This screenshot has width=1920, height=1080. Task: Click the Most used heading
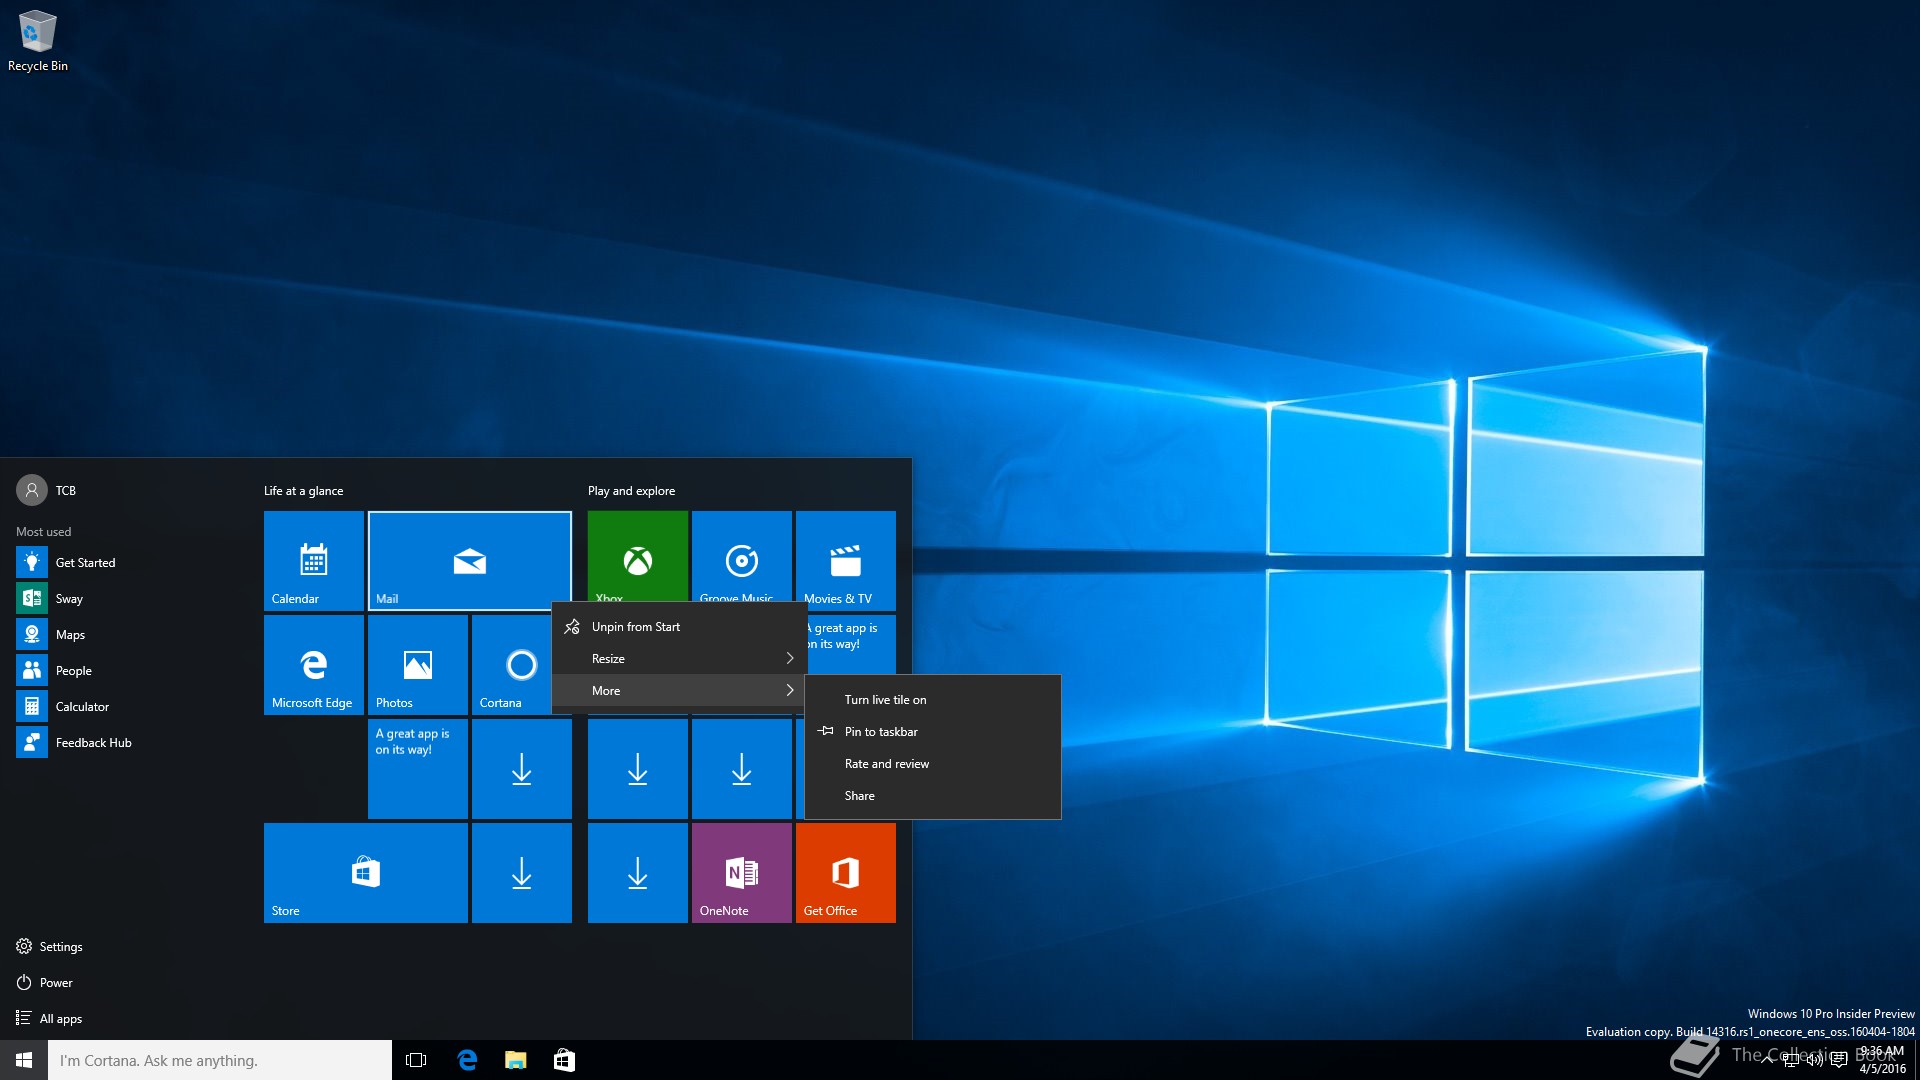43,532
